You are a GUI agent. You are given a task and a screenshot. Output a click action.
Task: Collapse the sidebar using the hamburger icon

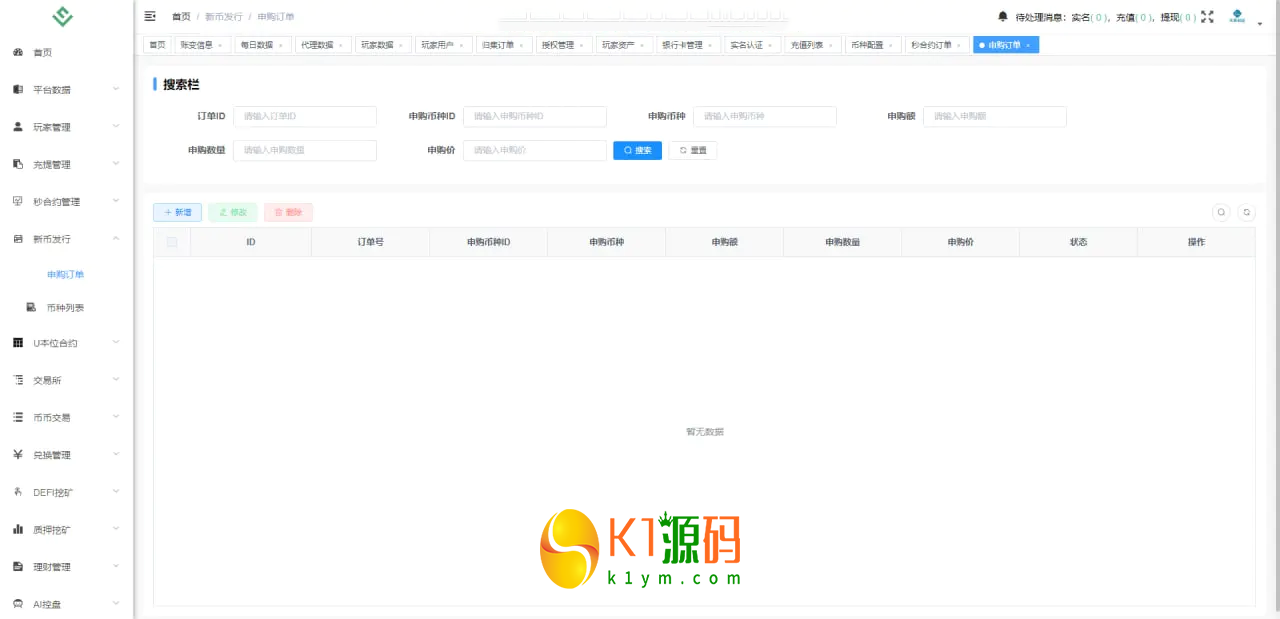150,16
